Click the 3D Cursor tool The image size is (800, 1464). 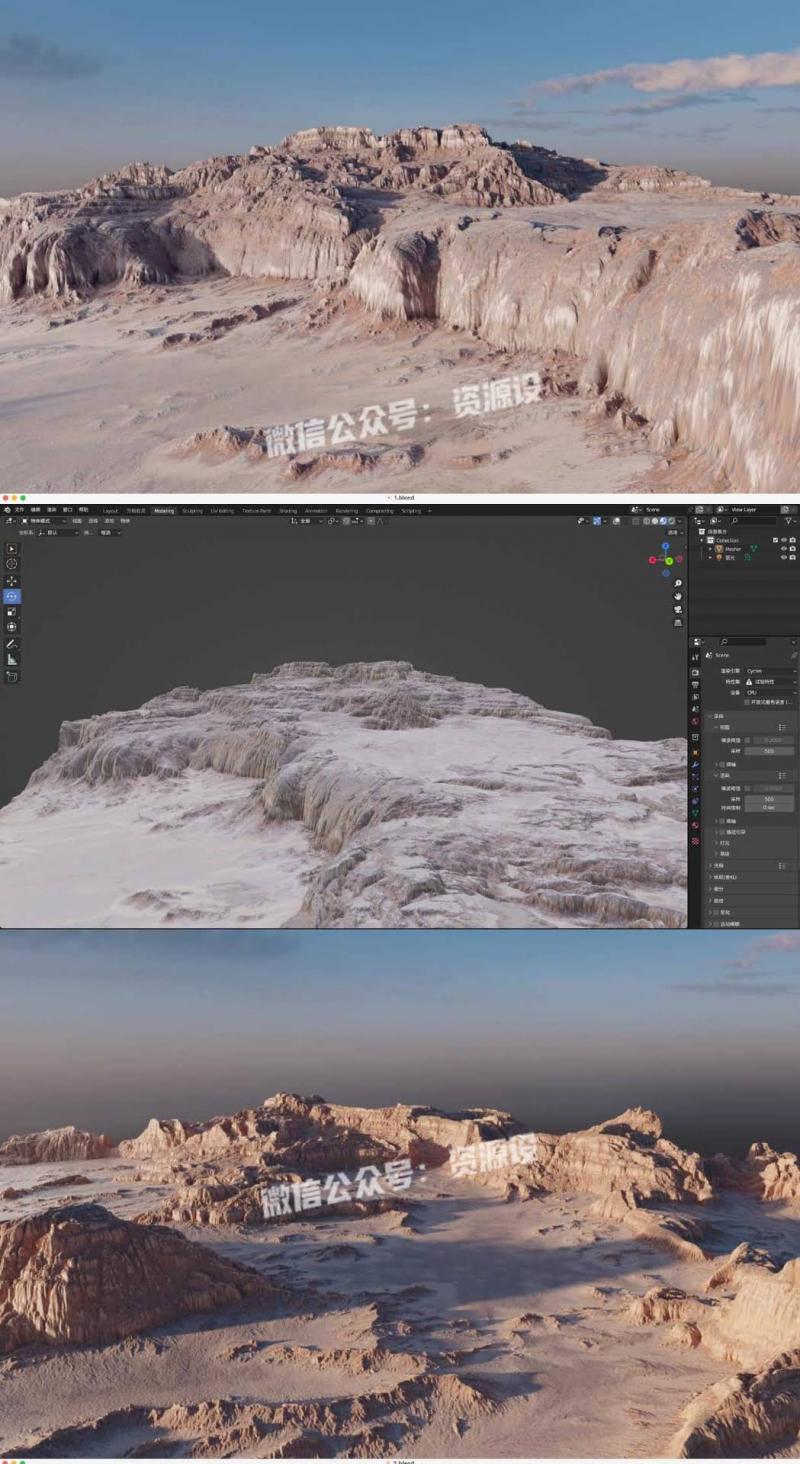coord(12,564)
